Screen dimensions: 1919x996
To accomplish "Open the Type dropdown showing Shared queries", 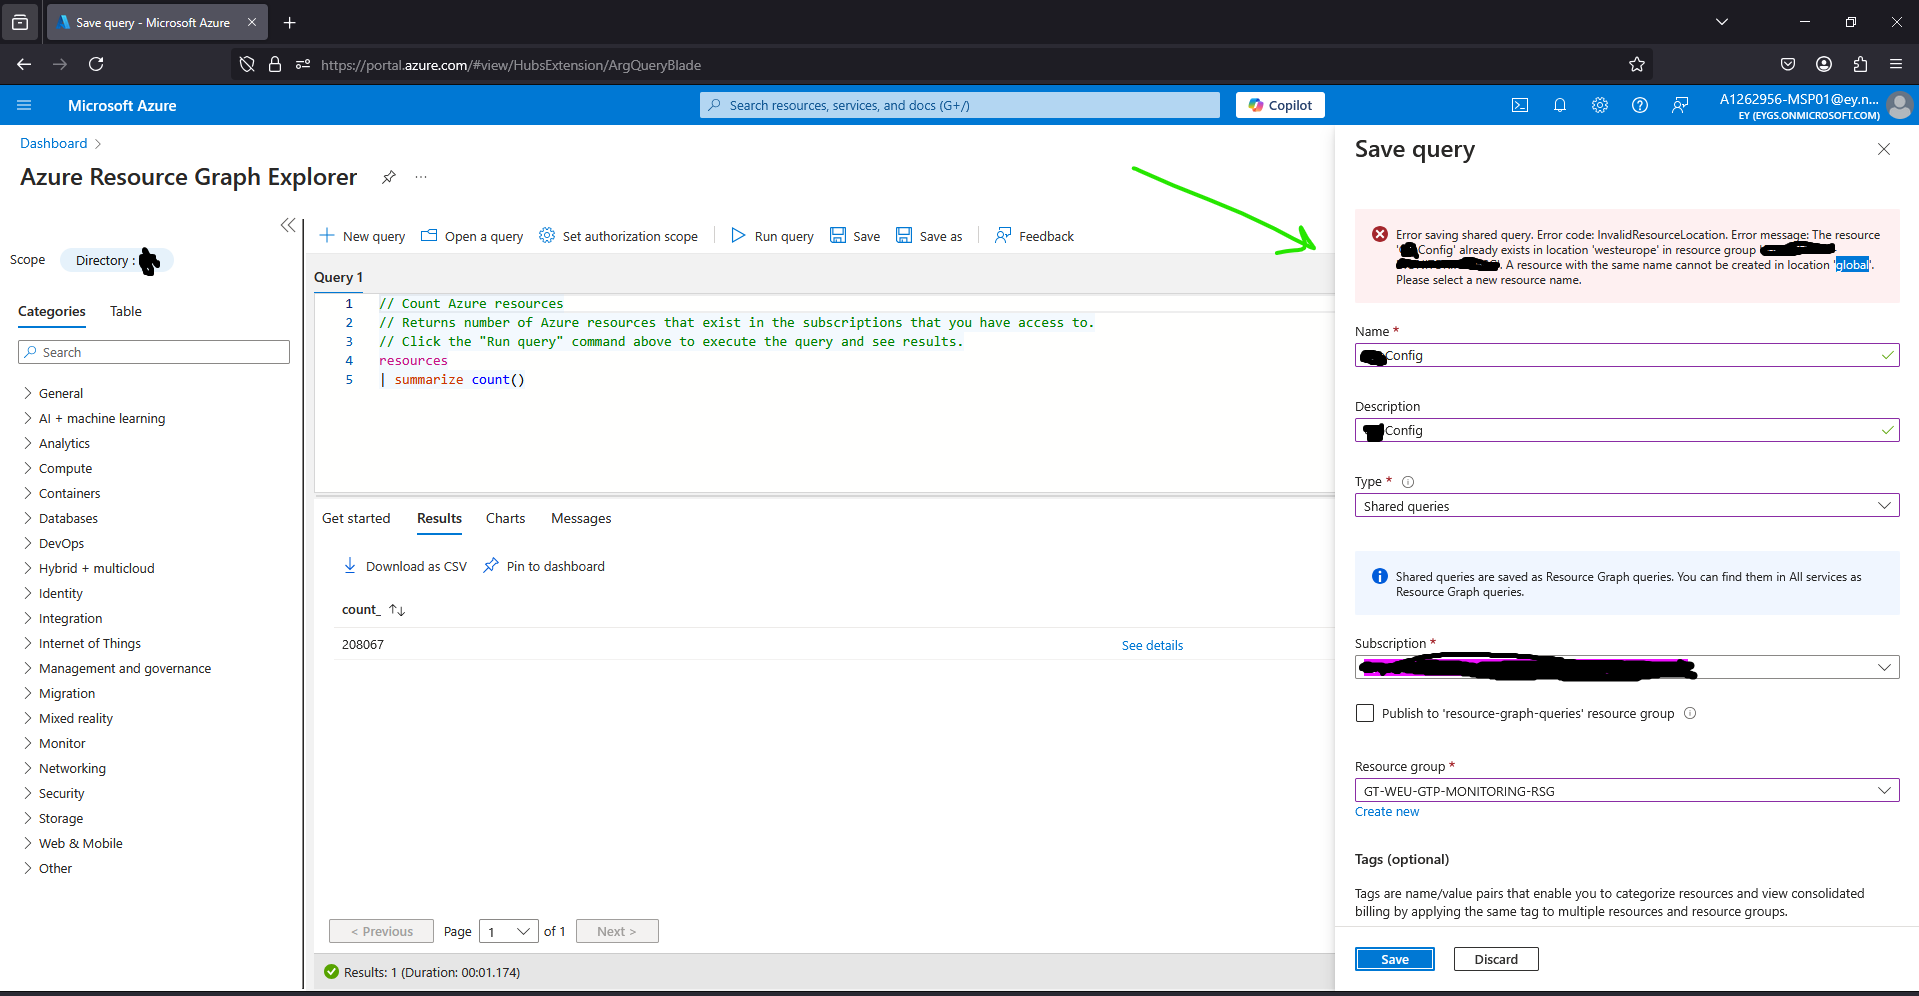I will [1627, 506].
